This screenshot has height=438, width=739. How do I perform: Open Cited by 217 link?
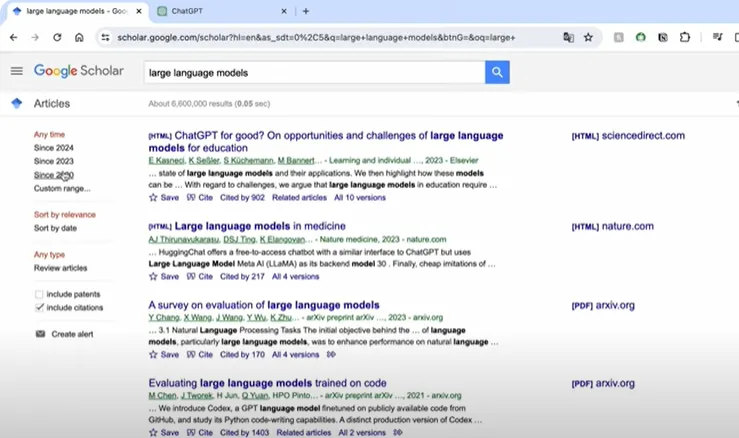[x=242, y=276]
